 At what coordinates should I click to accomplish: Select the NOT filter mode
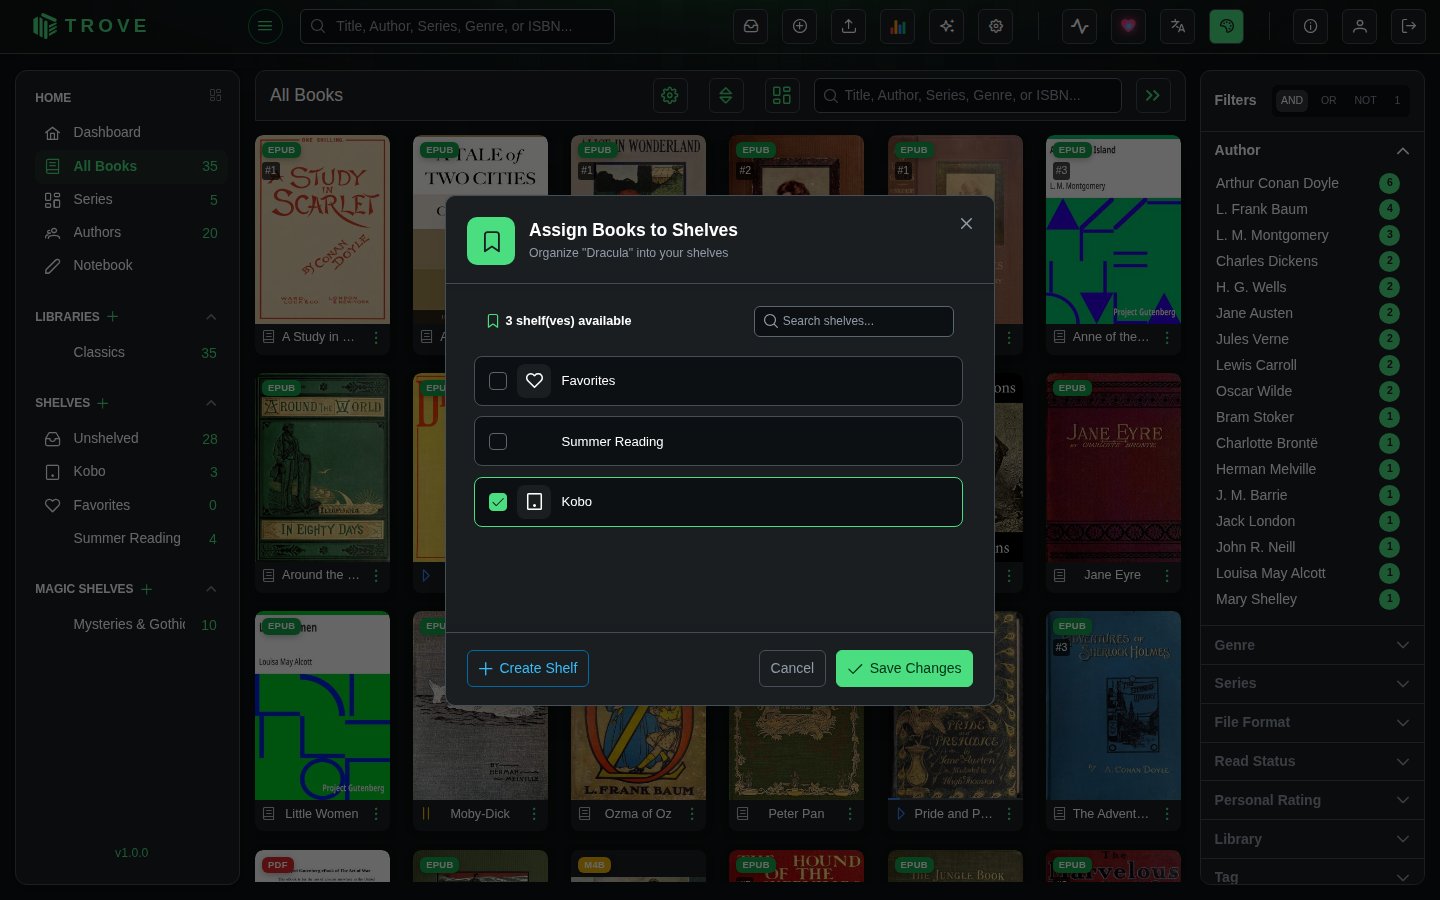coord(1365,100)
